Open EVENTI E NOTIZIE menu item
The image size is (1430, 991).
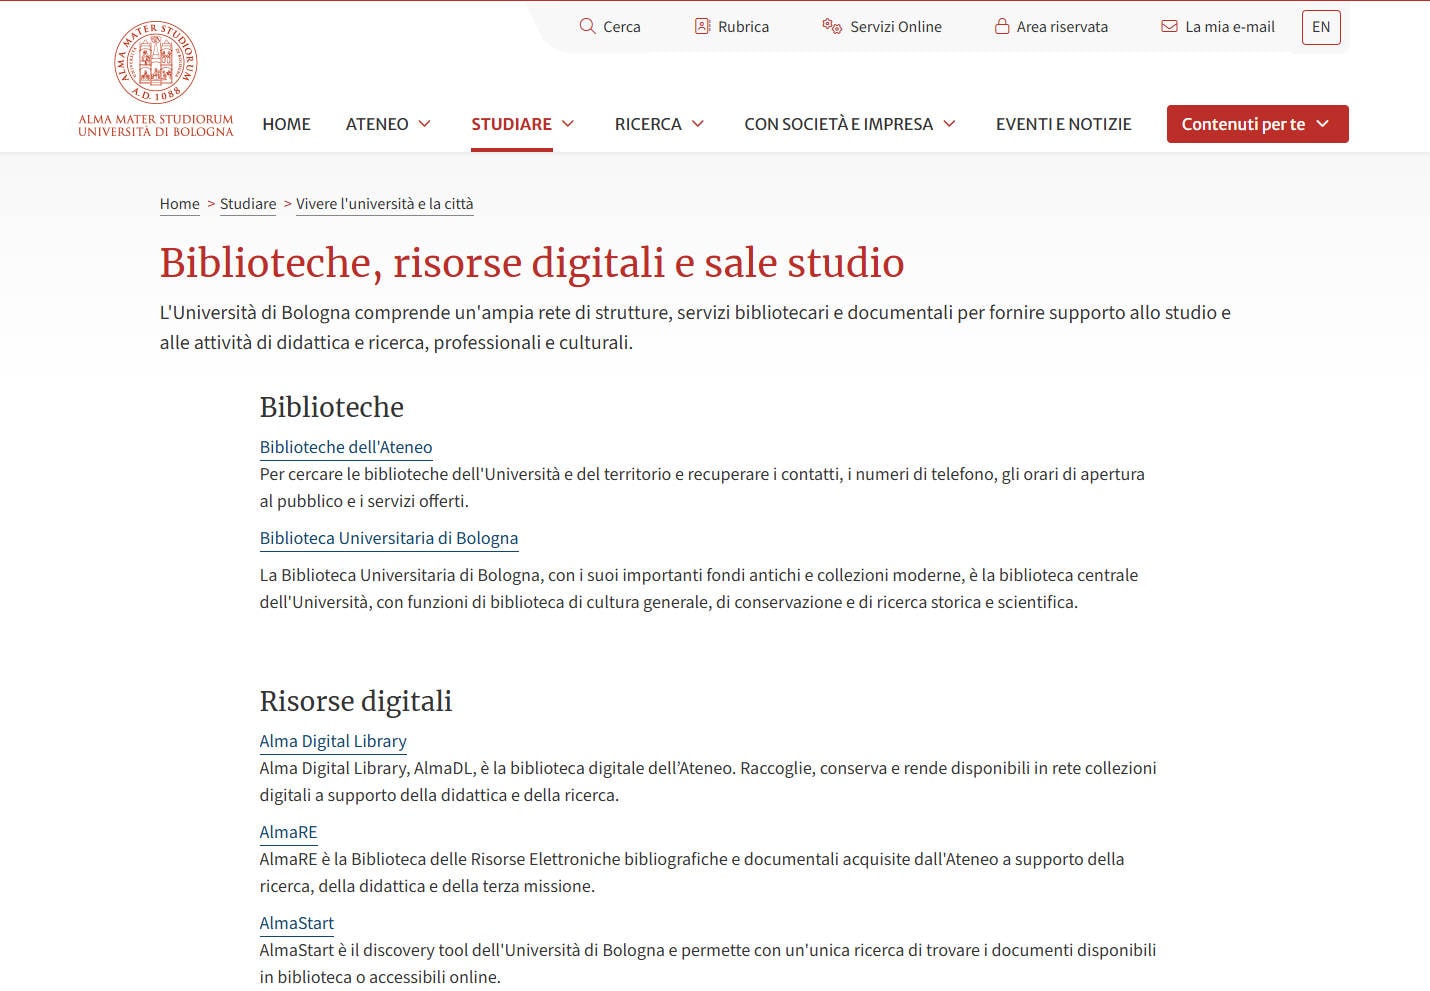[x=1064, y=124]
